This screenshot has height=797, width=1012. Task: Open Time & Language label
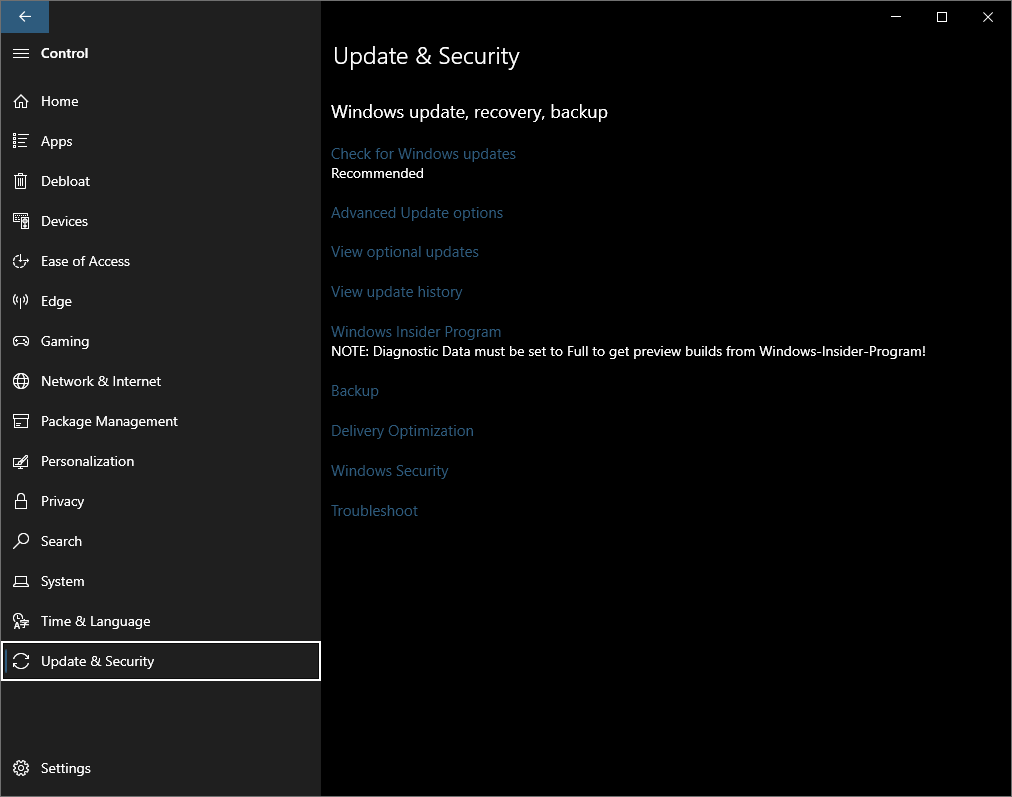(96, 621)
